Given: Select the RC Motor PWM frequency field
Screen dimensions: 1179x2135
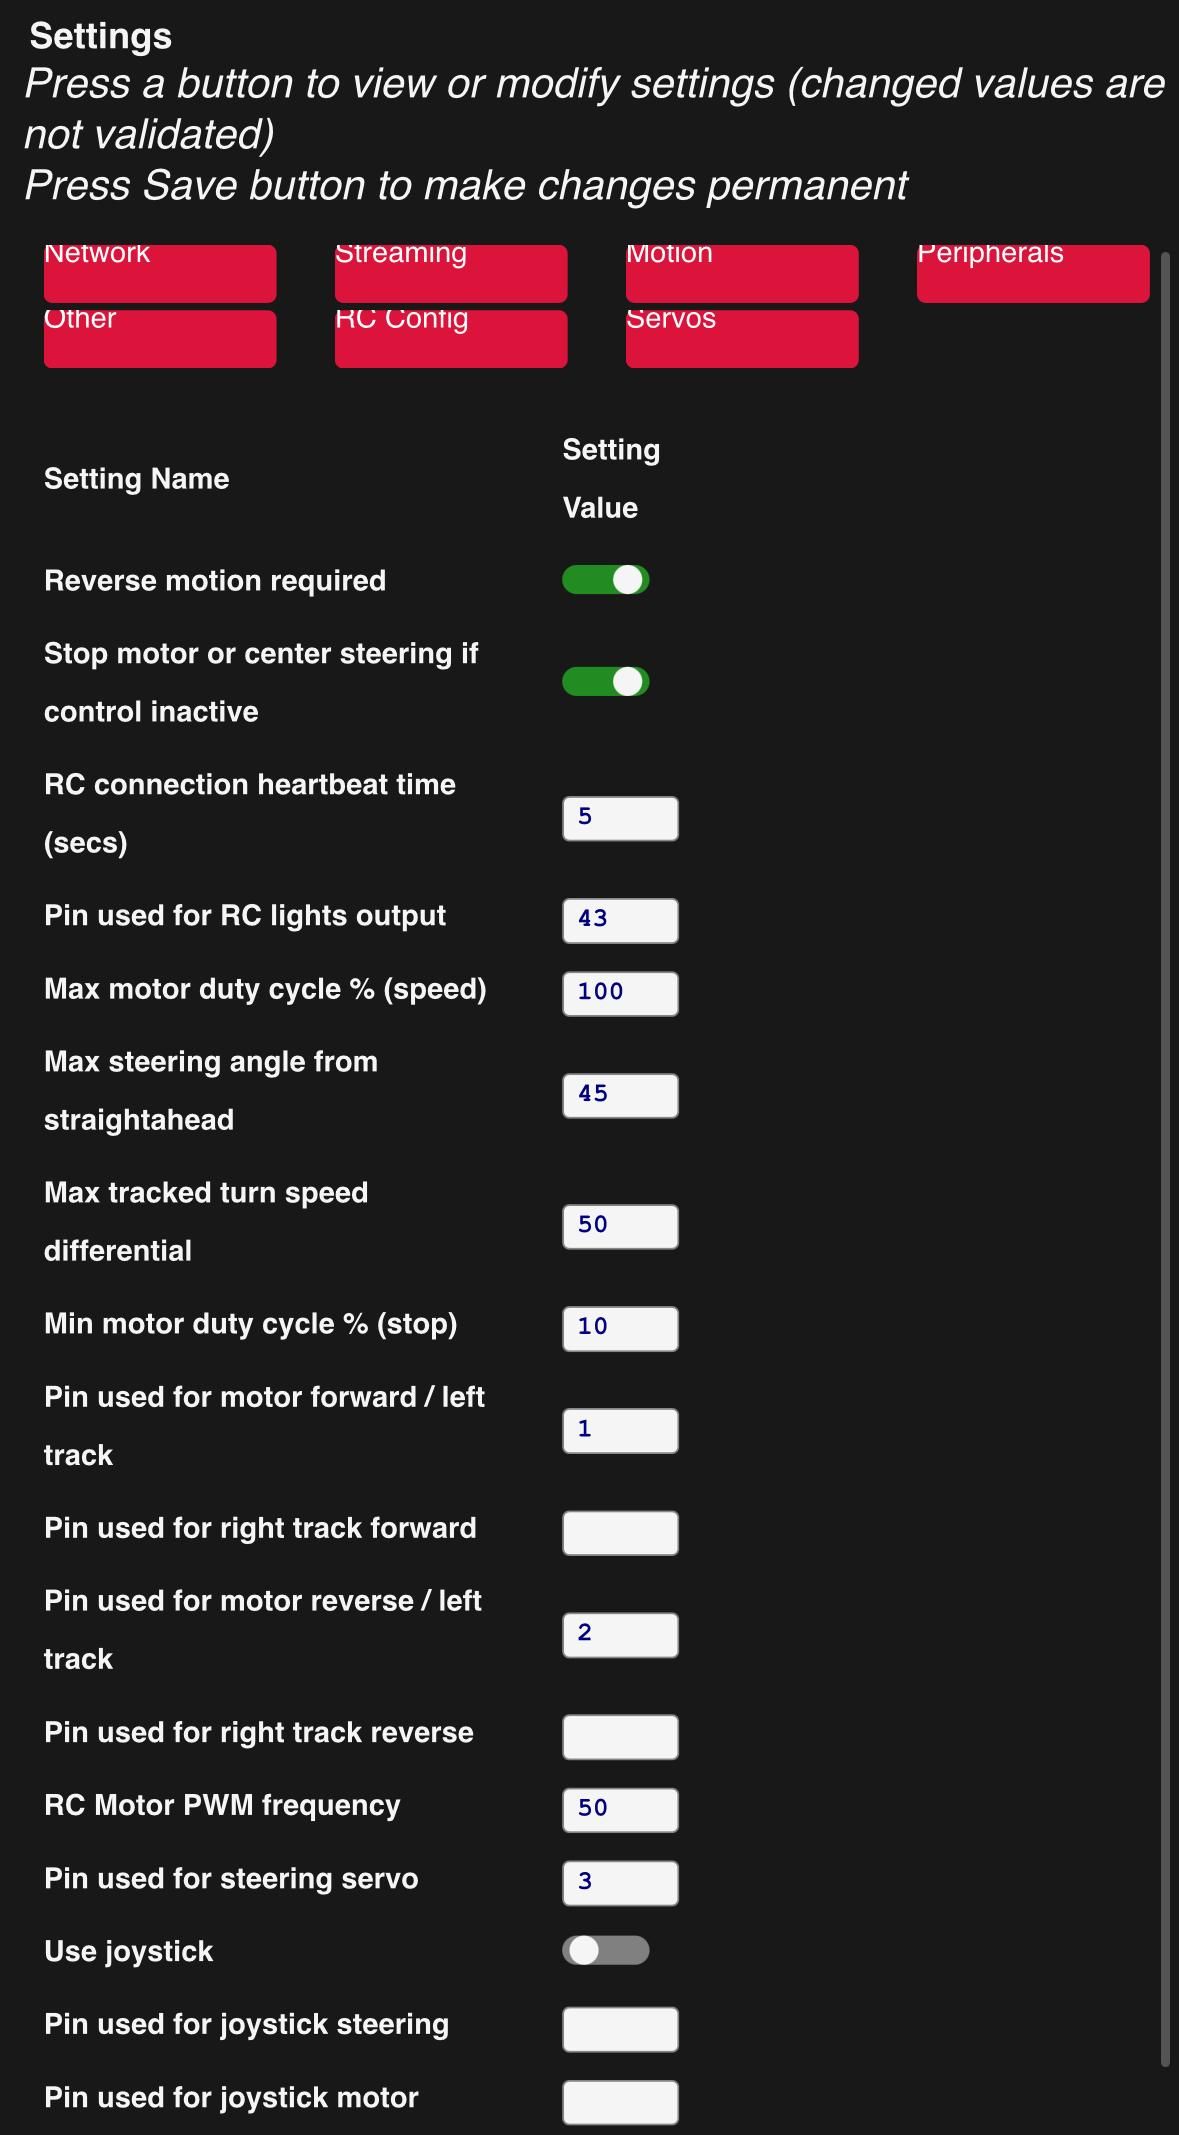Looking at the screenshot, I should tap(620, 1810).
